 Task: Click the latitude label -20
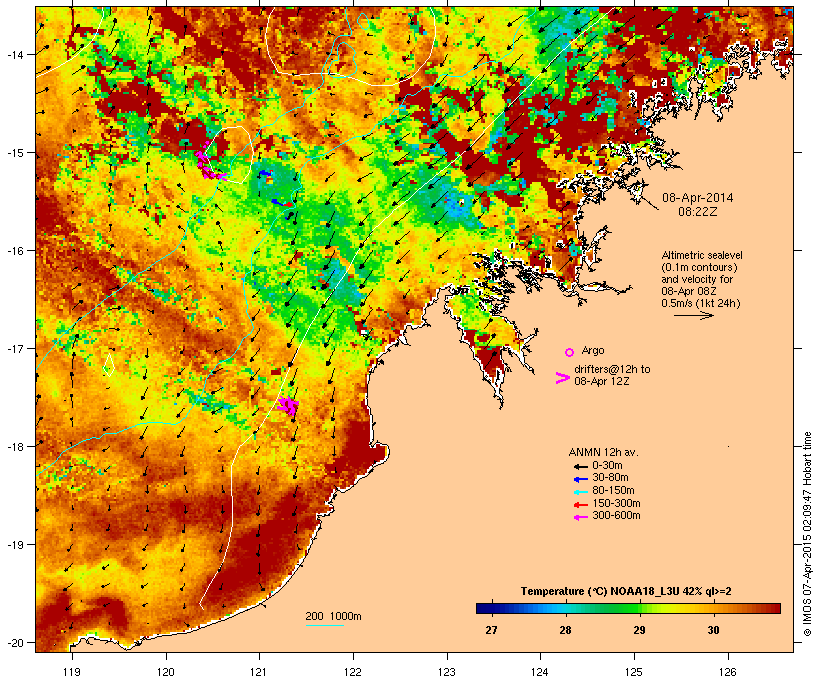(x=16, y=642)
